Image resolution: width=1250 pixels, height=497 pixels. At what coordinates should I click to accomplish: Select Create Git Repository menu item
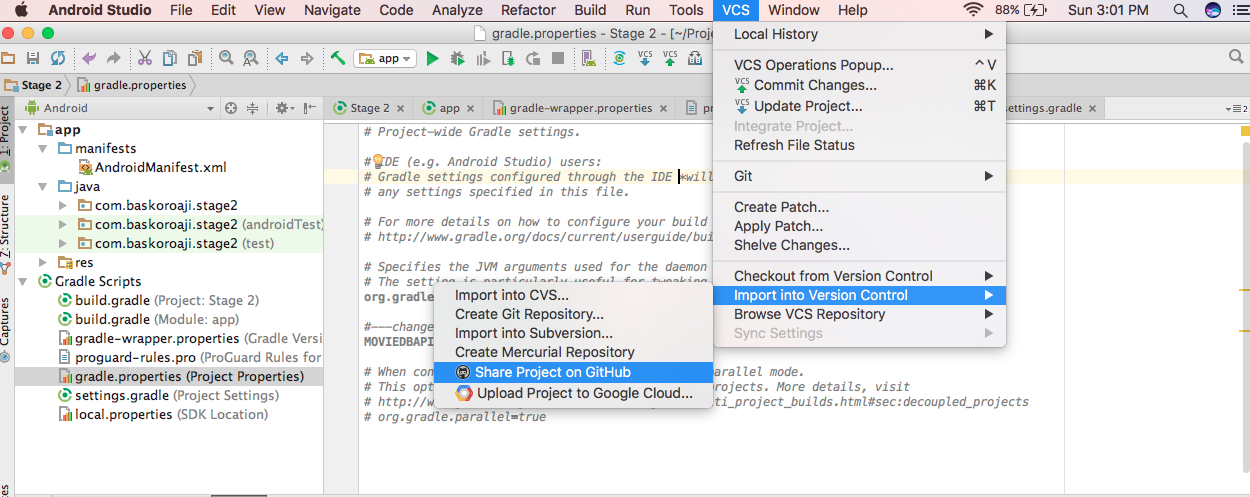click(573, 314)
